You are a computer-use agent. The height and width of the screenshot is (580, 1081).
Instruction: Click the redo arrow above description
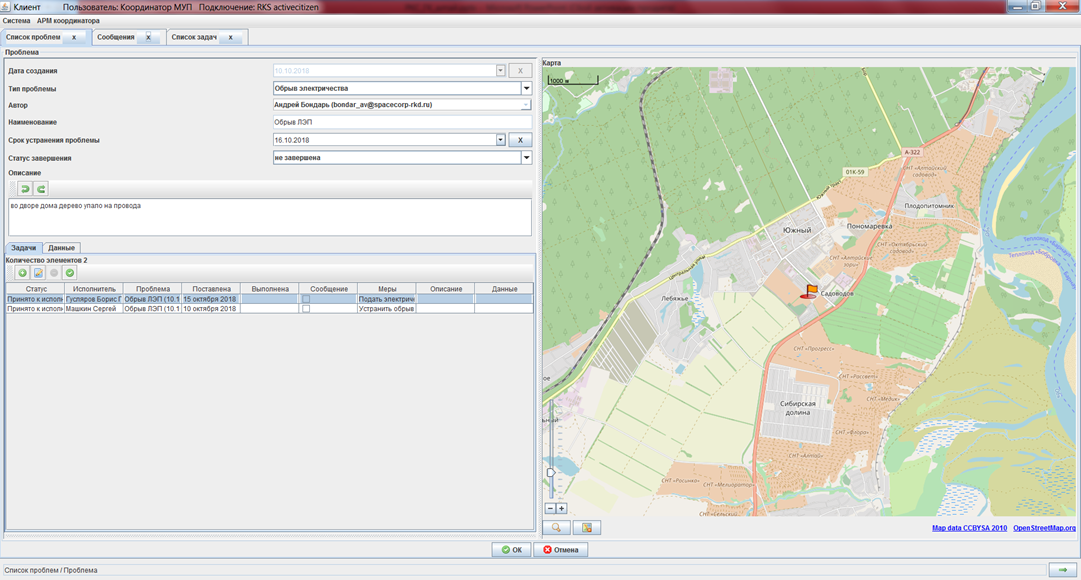(41, 188)
